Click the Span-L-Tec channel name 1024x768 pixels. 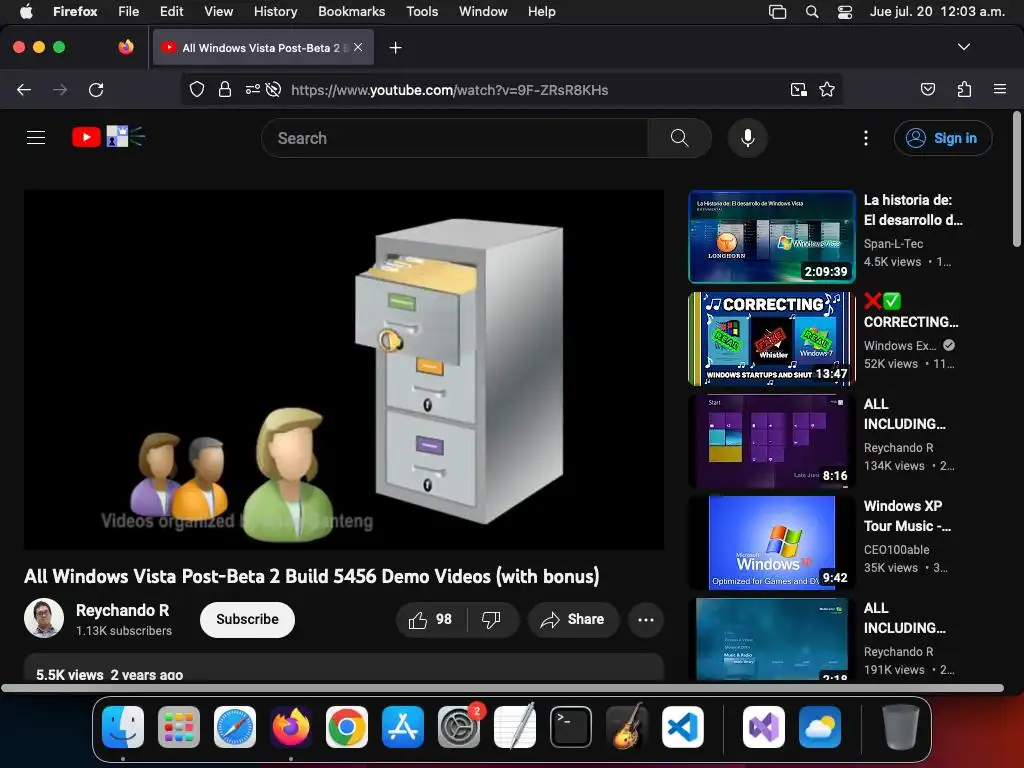click(893, 244)
